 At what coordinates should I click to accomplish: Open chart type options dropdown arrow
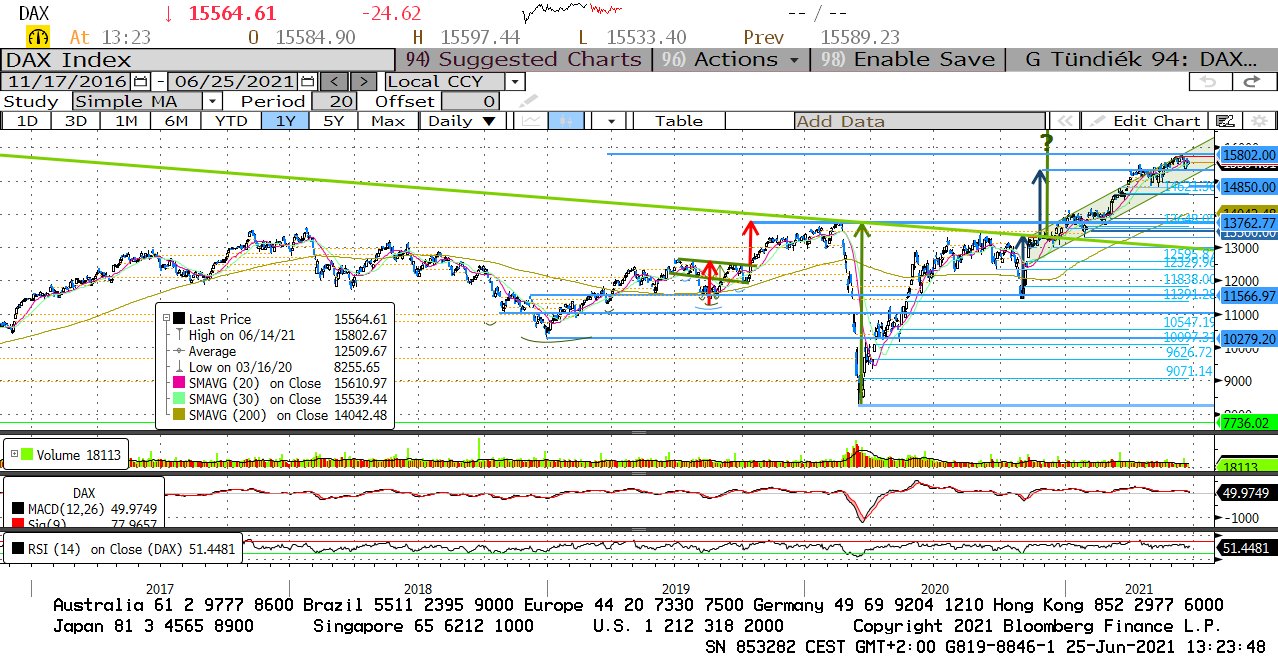(610, 121)
